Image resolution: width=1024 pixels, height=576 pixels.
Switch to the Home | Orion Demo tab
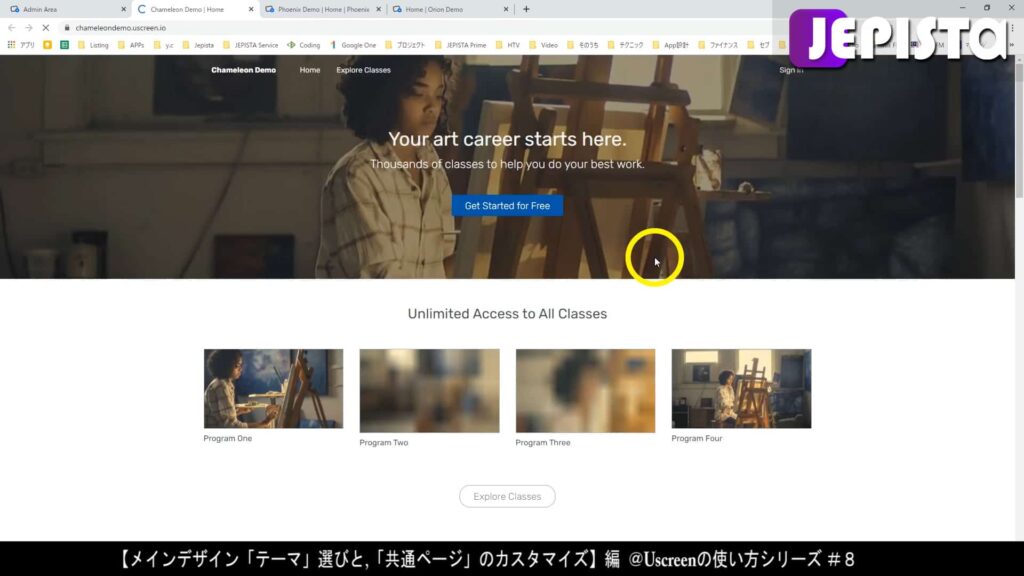pos(451,9)
